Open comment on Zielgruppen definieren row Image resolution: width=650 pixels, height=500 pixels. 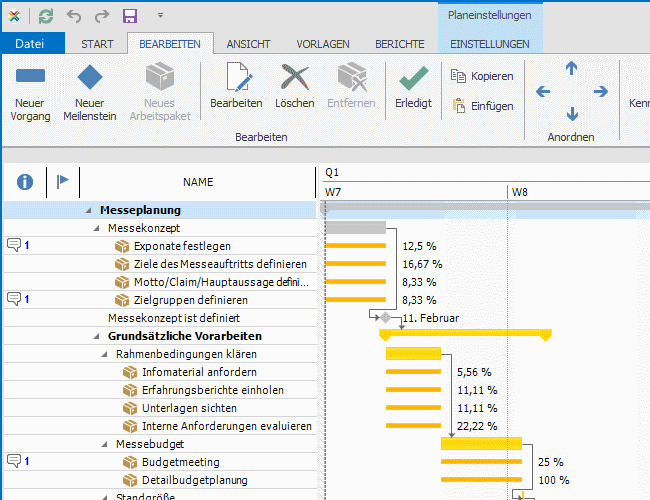tap(14, 299)
